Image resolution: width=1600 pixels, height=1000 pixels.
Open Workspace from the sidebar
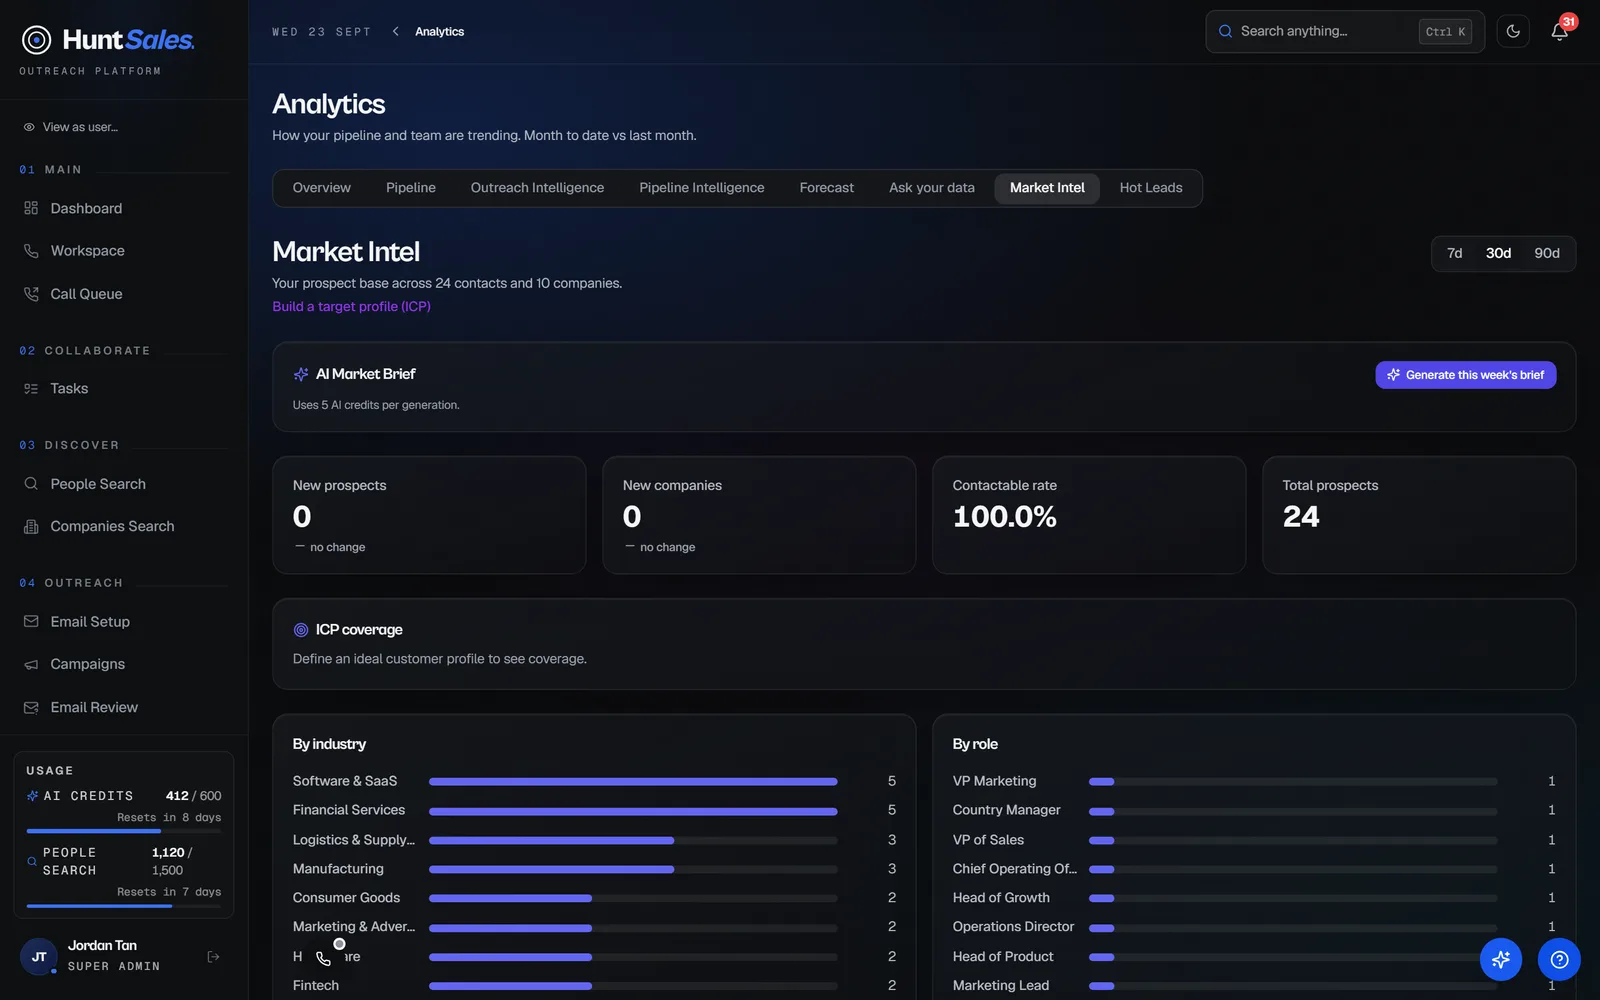tap(87, 251)
